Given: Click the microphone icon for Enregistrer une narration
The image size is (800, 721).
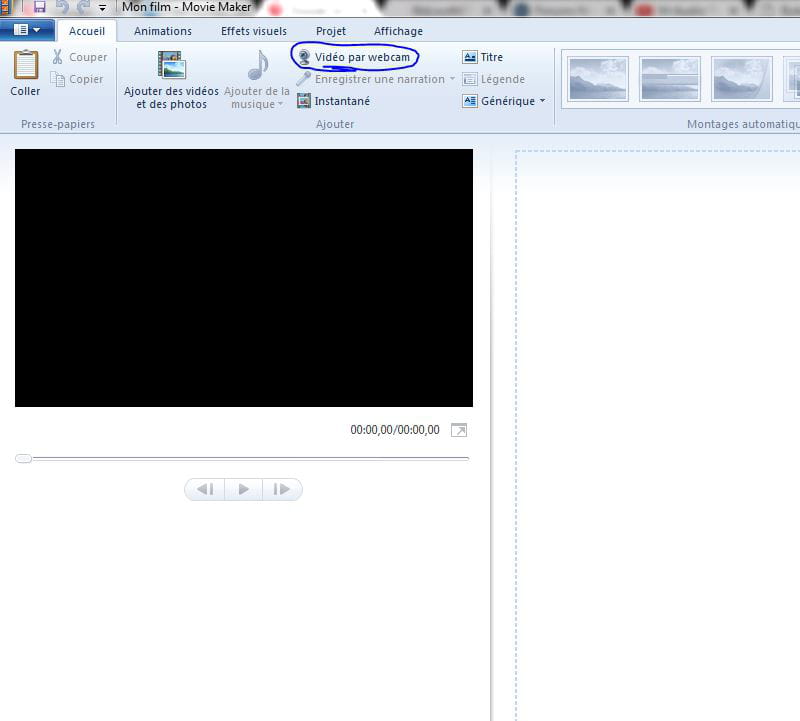Looking at the screenshot, I should click(304, 79).
